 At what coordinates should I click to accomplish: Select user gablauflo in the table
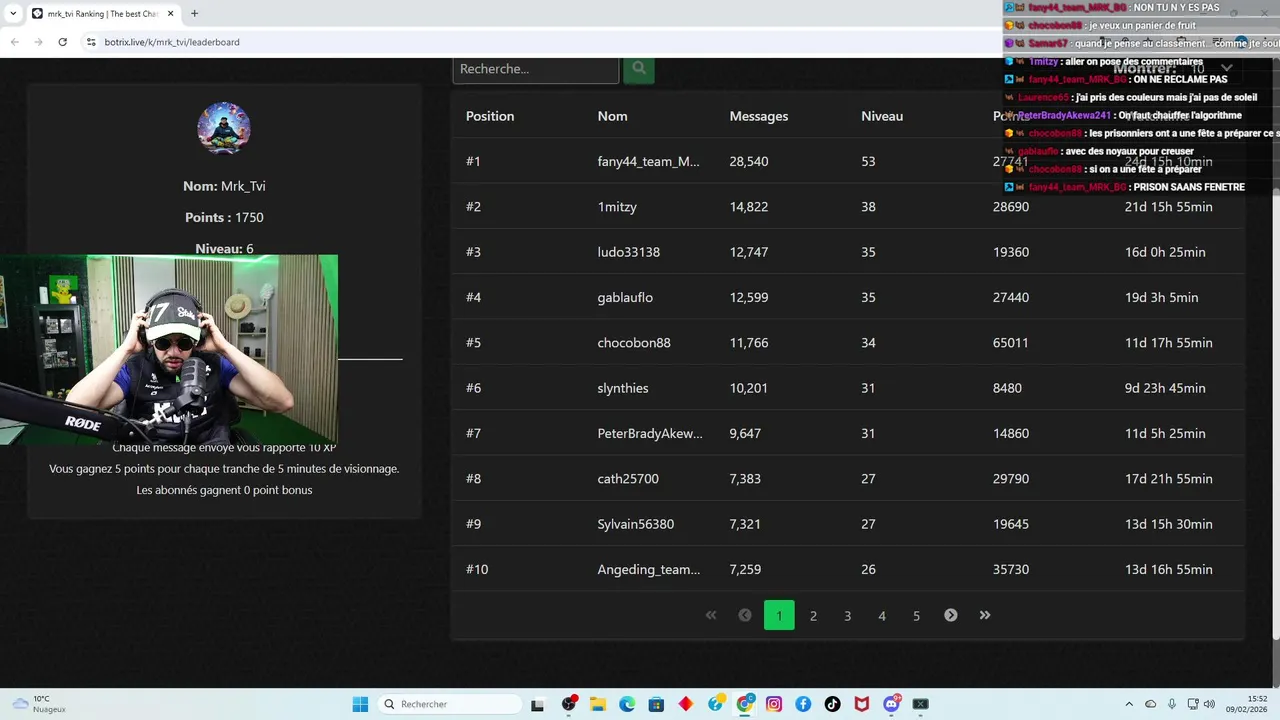tap(625, 297)
